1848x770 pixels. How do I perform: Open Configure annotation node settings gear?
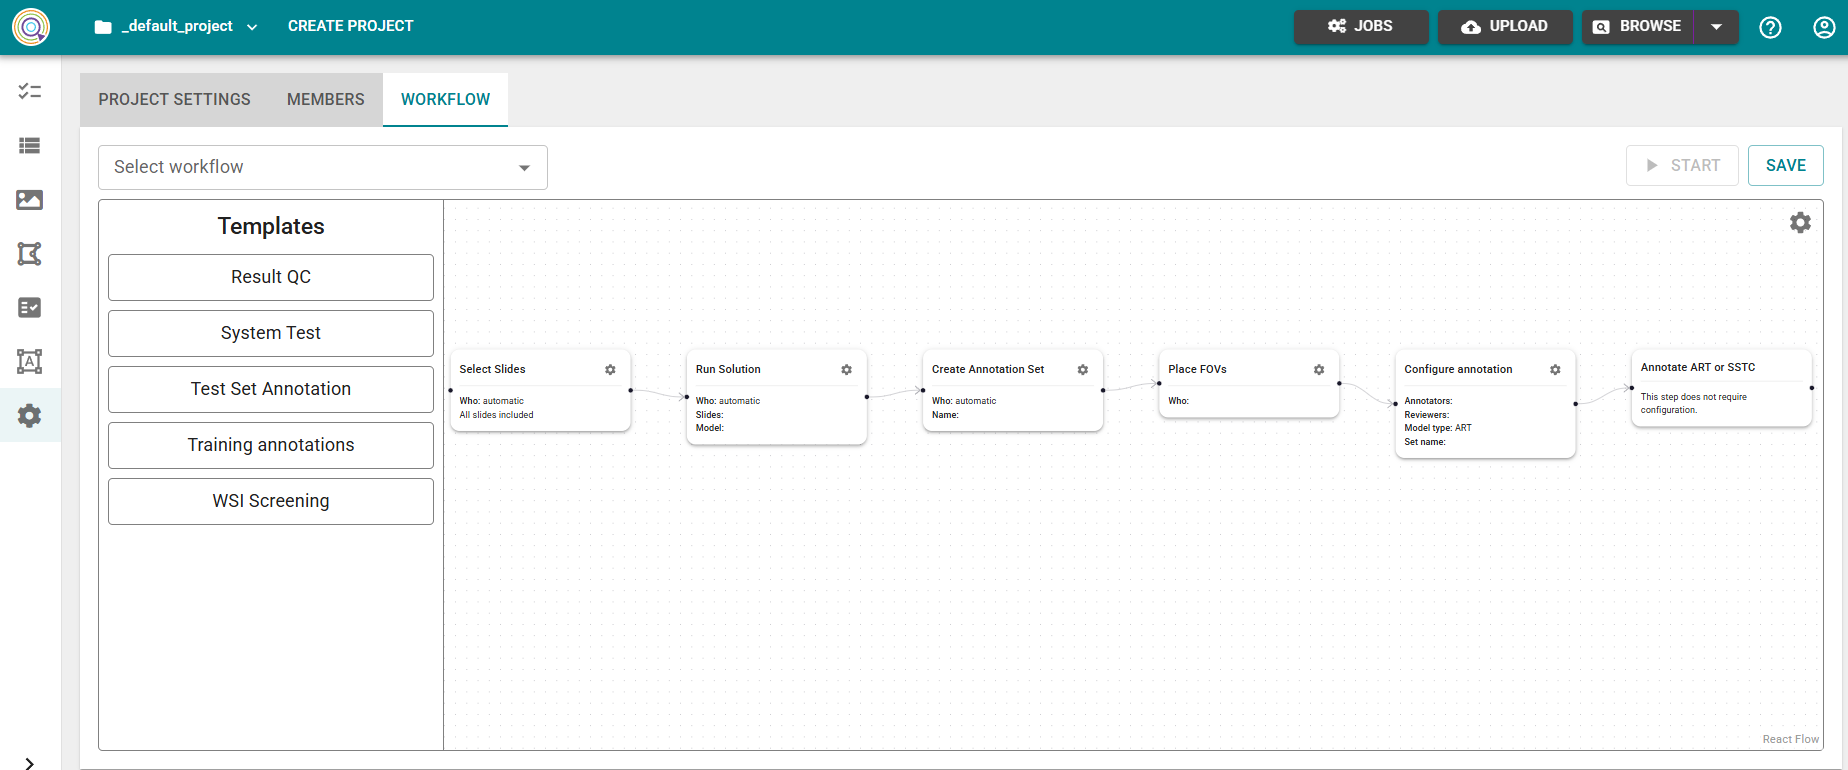1555,370
